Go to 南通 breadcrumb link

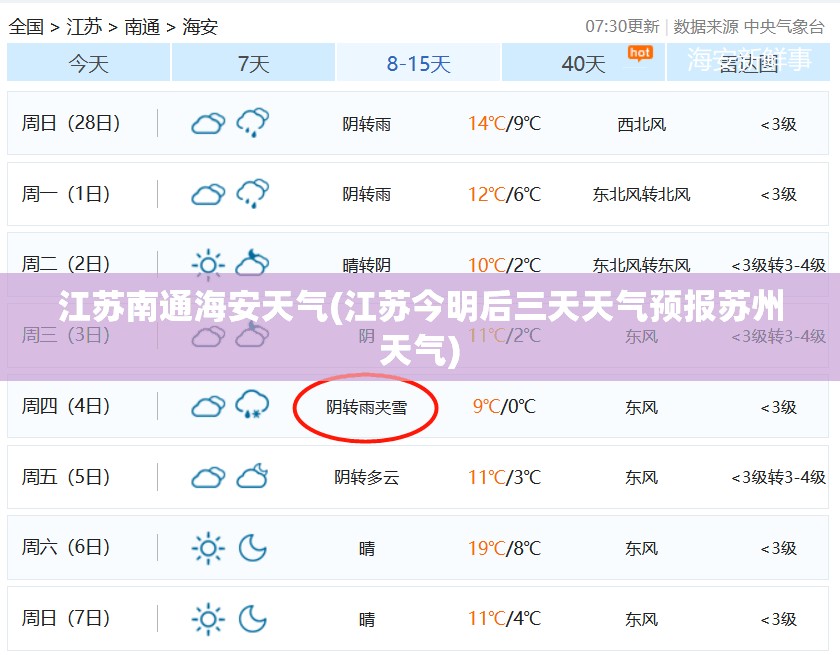[x=142, y=26]
